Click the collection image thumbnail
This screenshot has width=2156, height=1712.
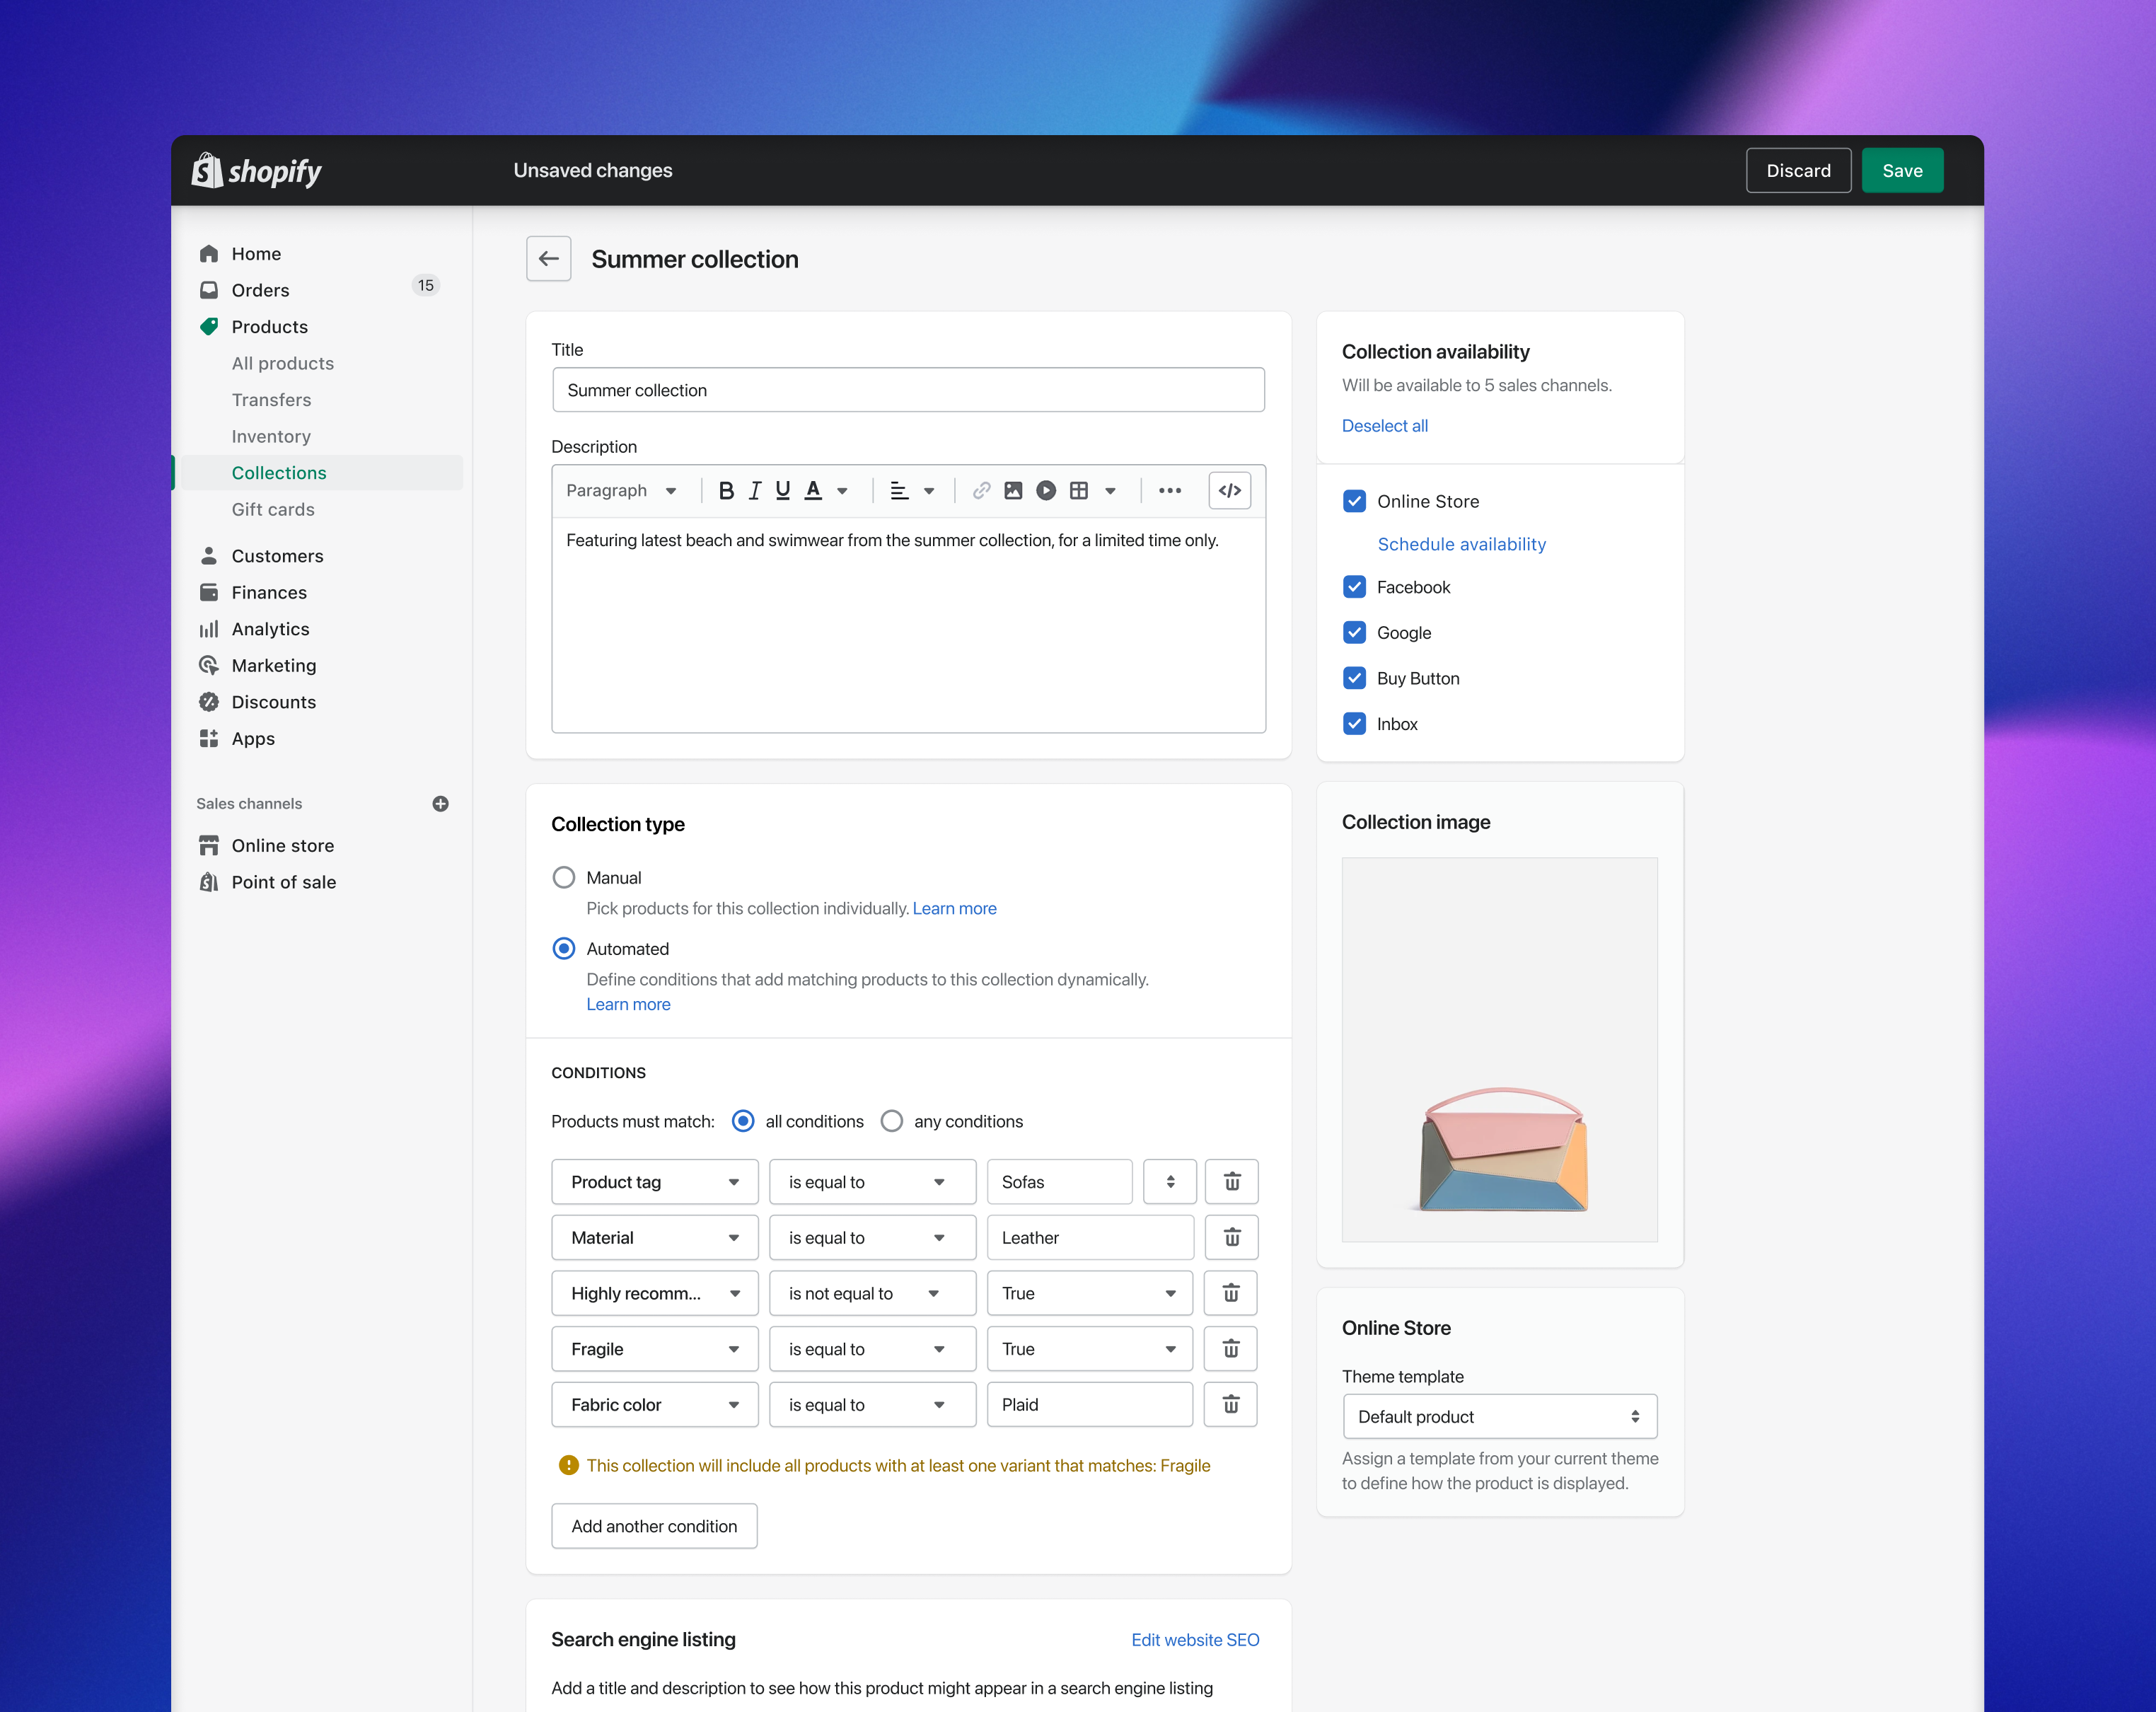[x=1499, y=1050]
